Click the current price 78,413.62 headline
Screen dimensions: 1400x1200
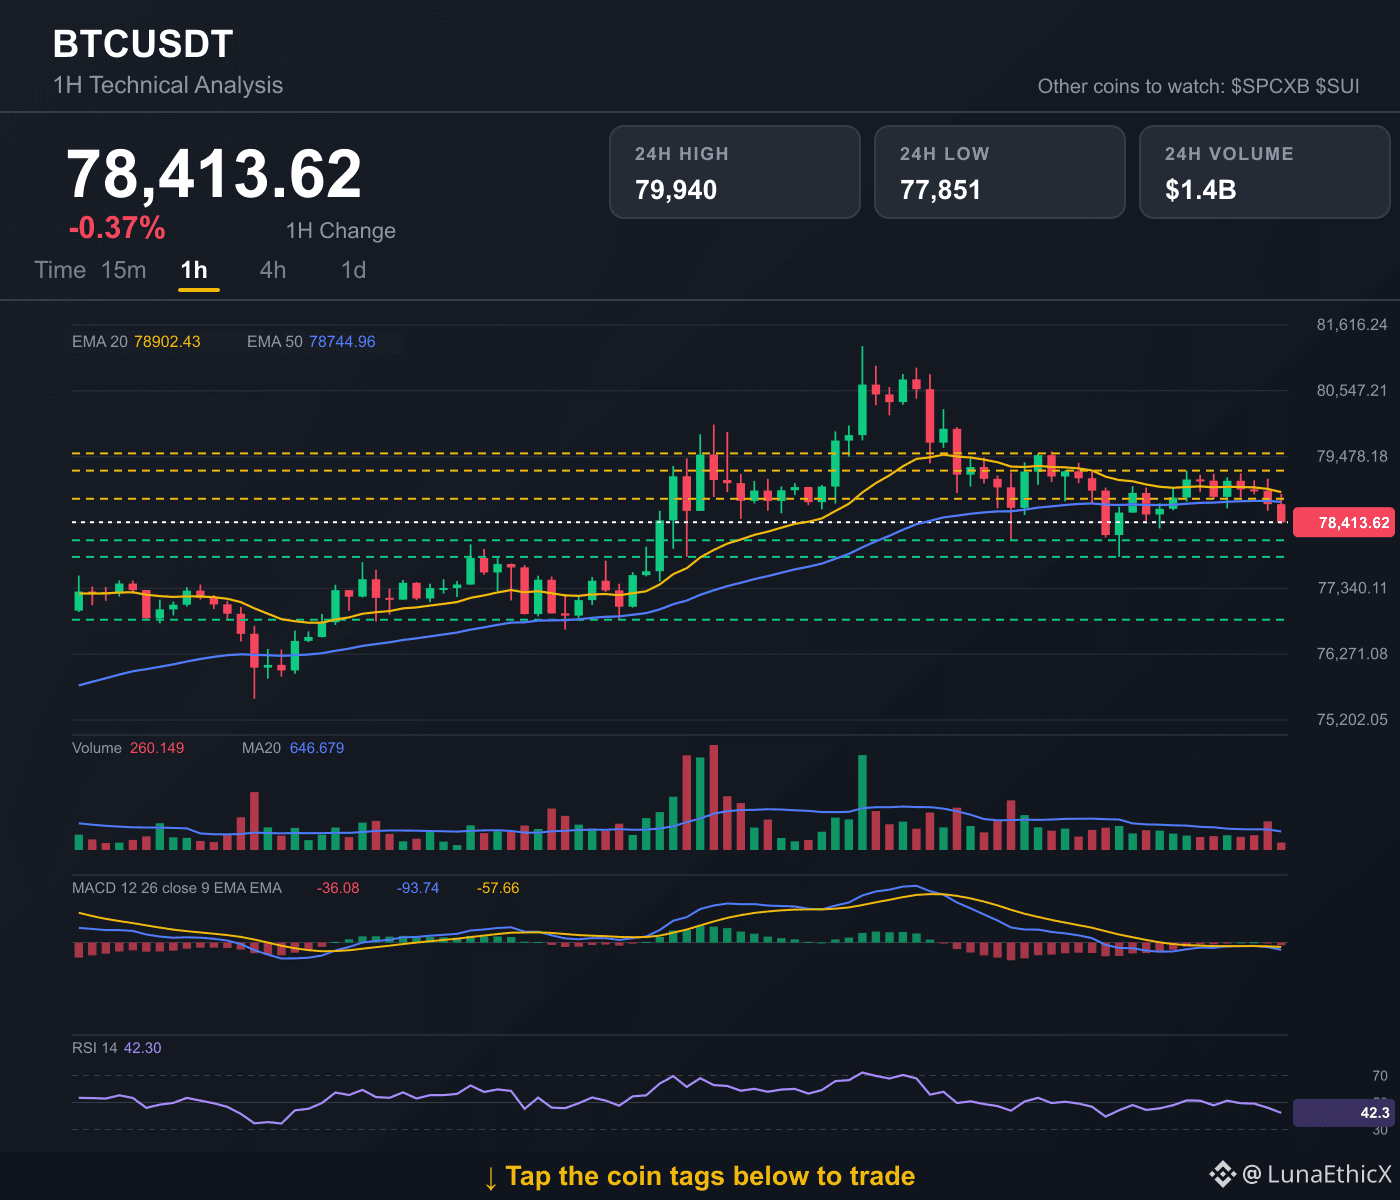coord(214,174)
